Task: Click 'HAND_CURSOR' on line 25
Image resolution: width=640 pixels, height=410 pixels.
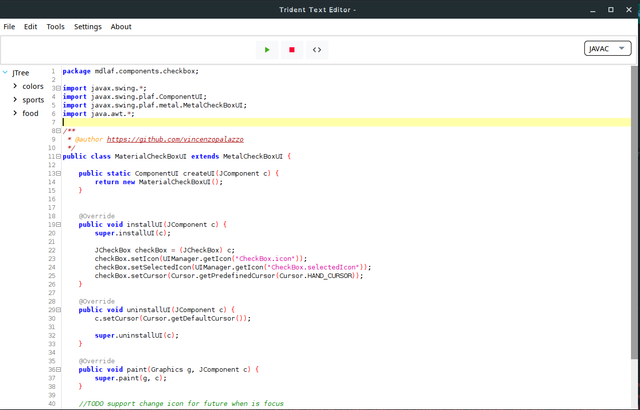Action: (329, 276)
